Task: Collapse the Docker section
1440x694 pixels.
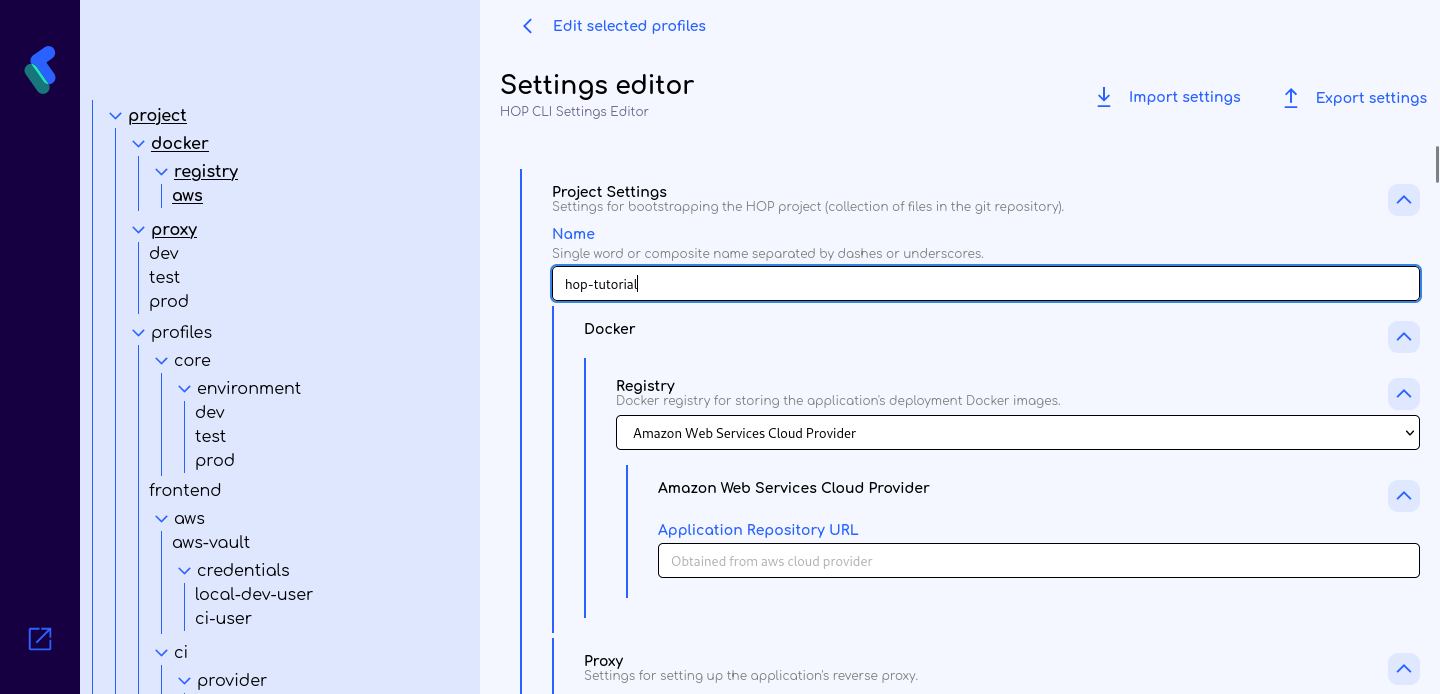Action: point(1404,336)
